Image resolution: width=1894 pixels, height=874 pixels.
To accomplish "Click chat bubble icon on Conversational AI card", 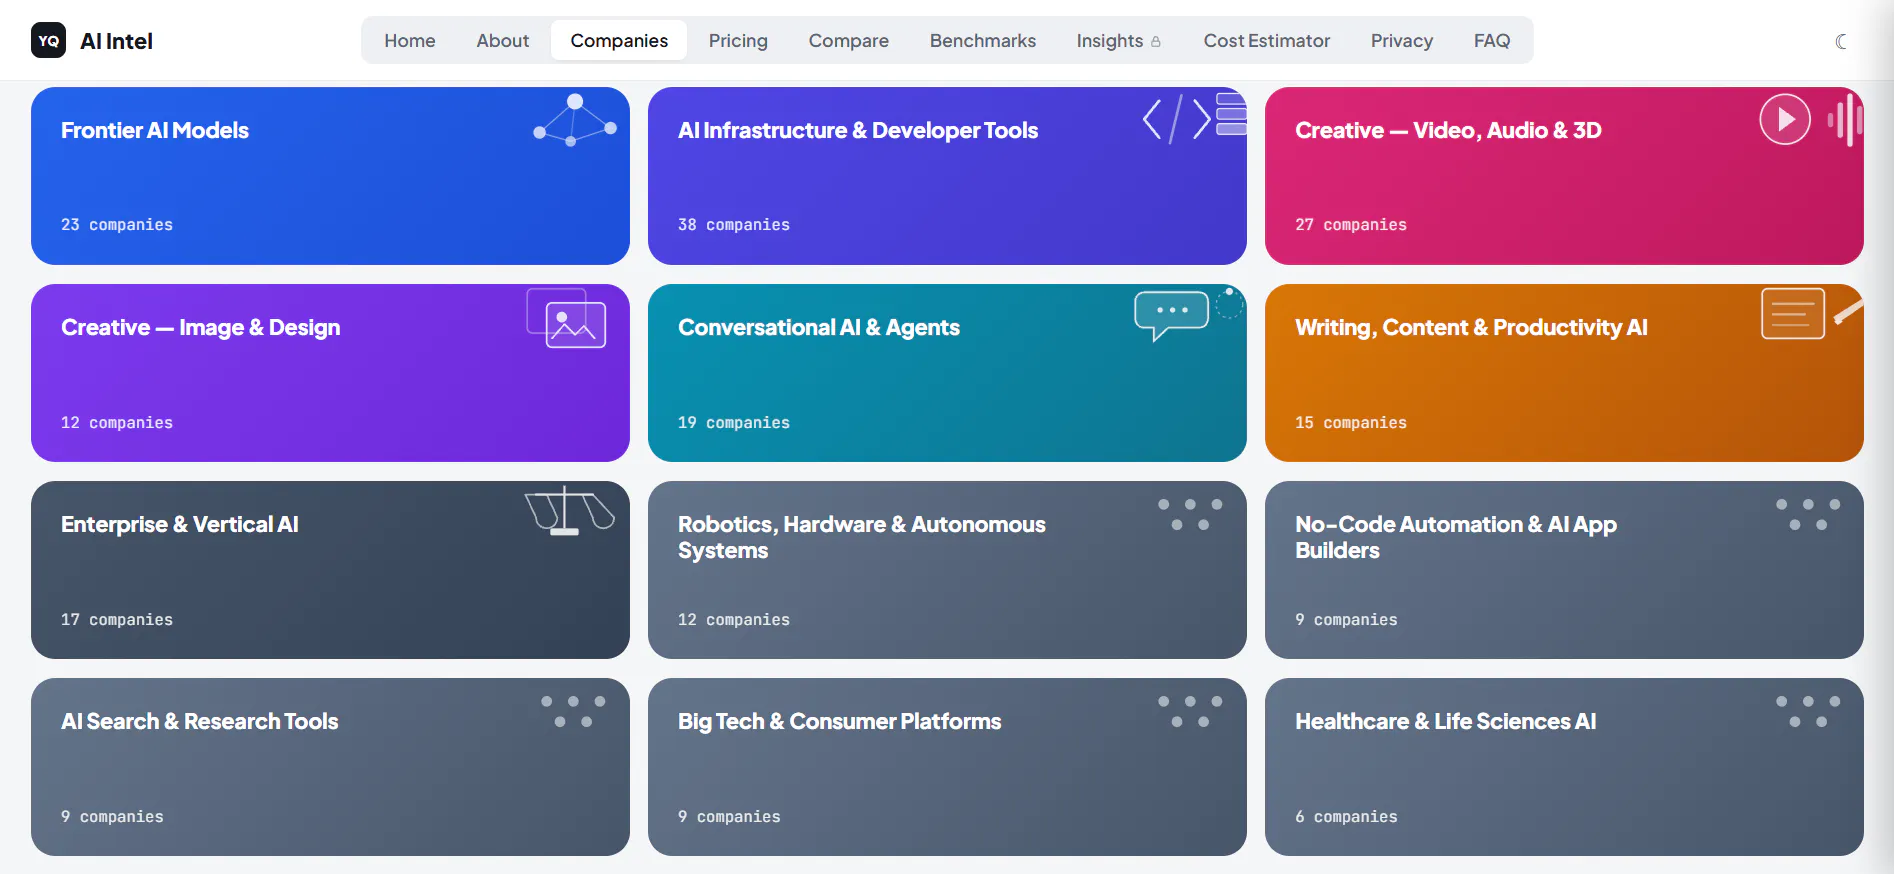I will tap(1171, 315).
